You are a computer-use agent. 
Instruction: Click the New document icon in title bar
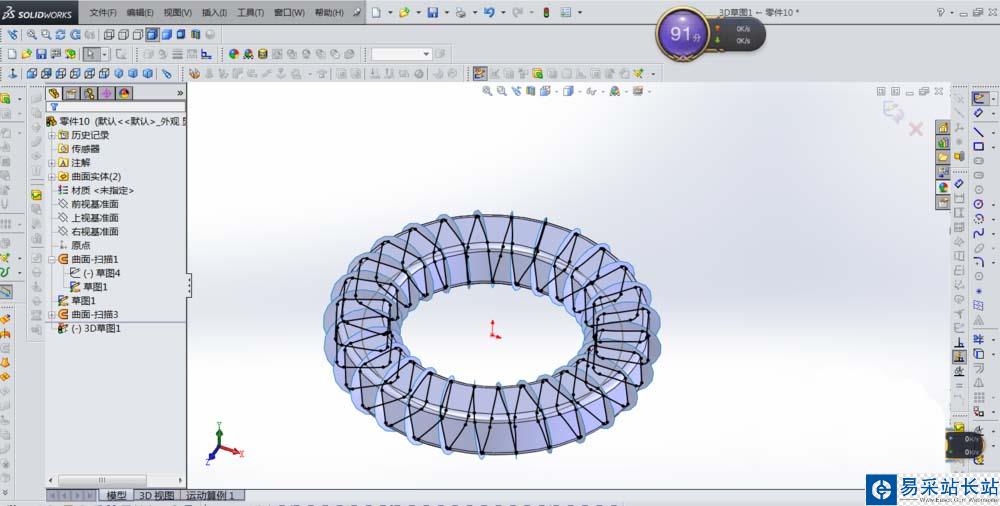[376, 12]
